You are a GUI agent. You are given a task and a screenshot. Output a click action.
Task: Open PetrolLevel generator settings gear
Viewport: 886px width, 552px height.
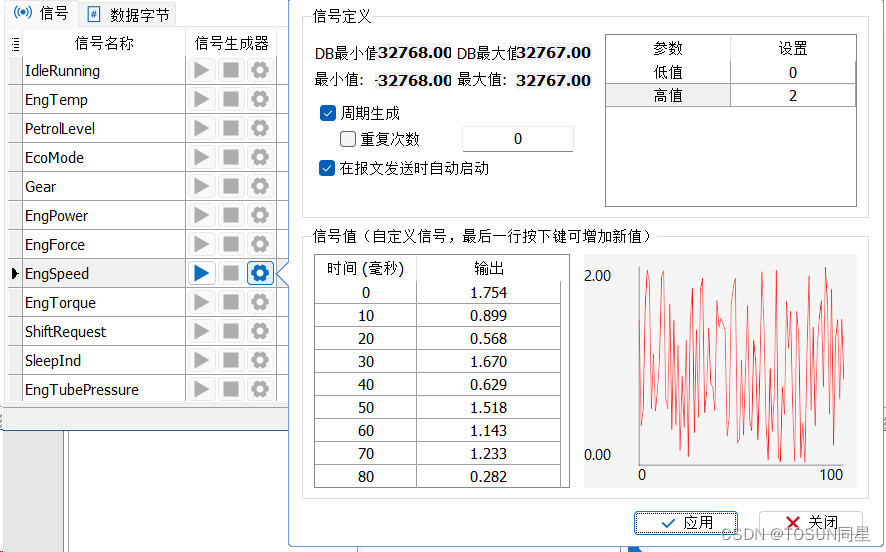[260, 128]
